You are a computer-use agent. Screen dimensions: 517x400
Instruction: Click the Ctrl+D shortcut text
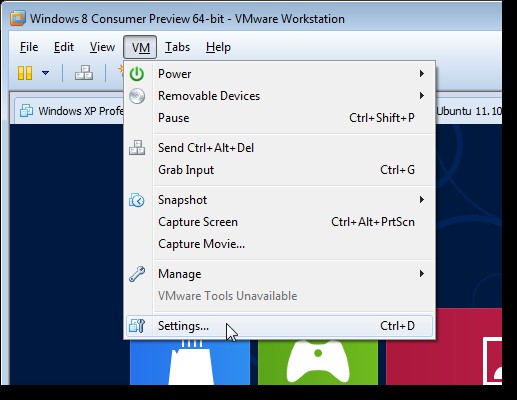coord(398,326)
